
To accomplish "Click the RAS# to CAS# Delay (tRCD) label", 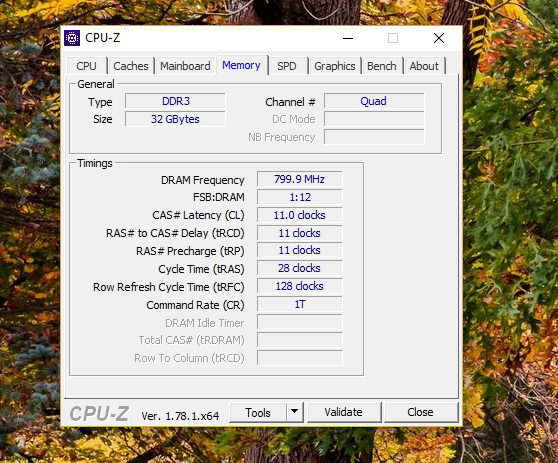I will (x=175, y=233).
